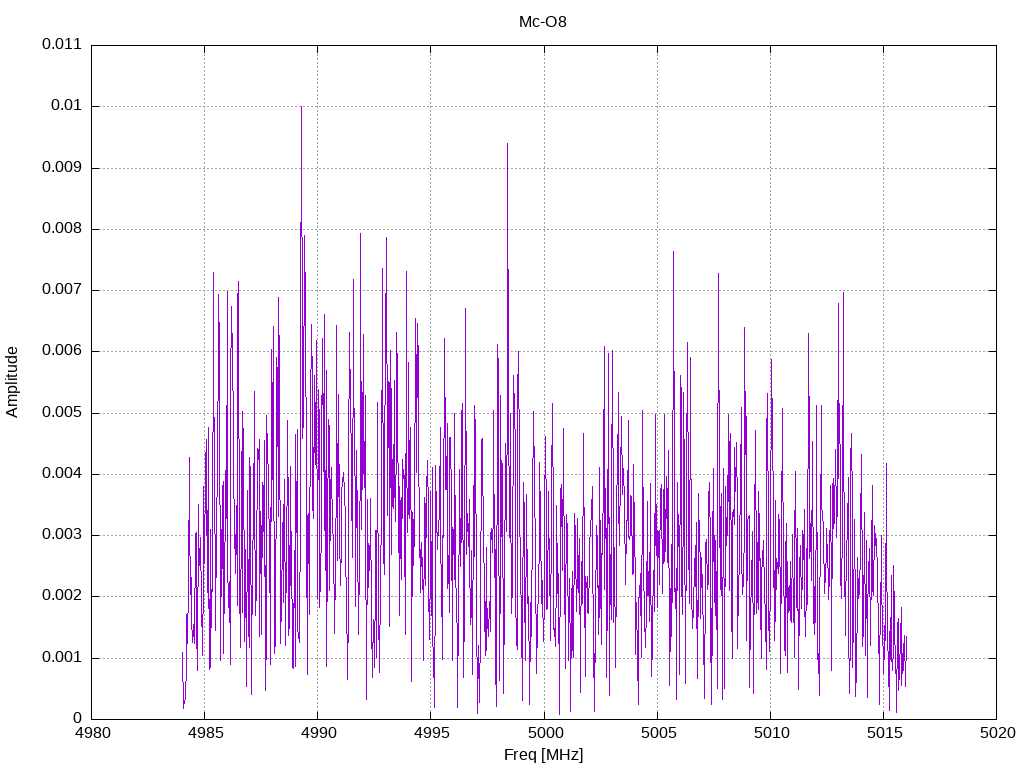1024x768 pixels.
Task: Click the plot title Mc-O8
Action: [x=543, y=22]
